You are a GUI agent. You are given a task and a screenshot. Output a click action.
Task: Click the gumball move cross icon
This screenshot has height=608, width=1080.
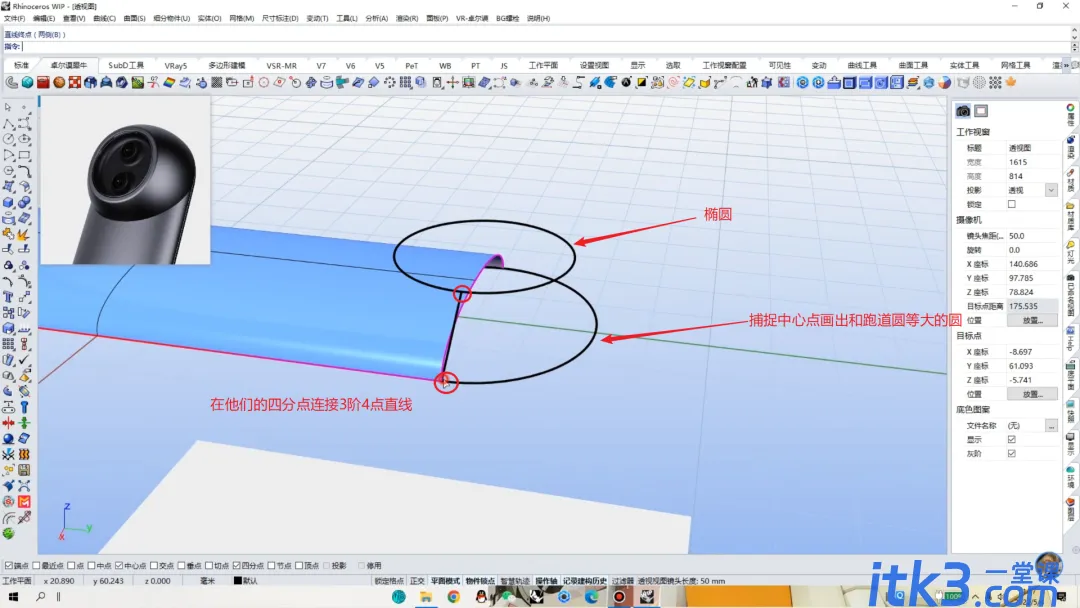(x=453, y=83)
